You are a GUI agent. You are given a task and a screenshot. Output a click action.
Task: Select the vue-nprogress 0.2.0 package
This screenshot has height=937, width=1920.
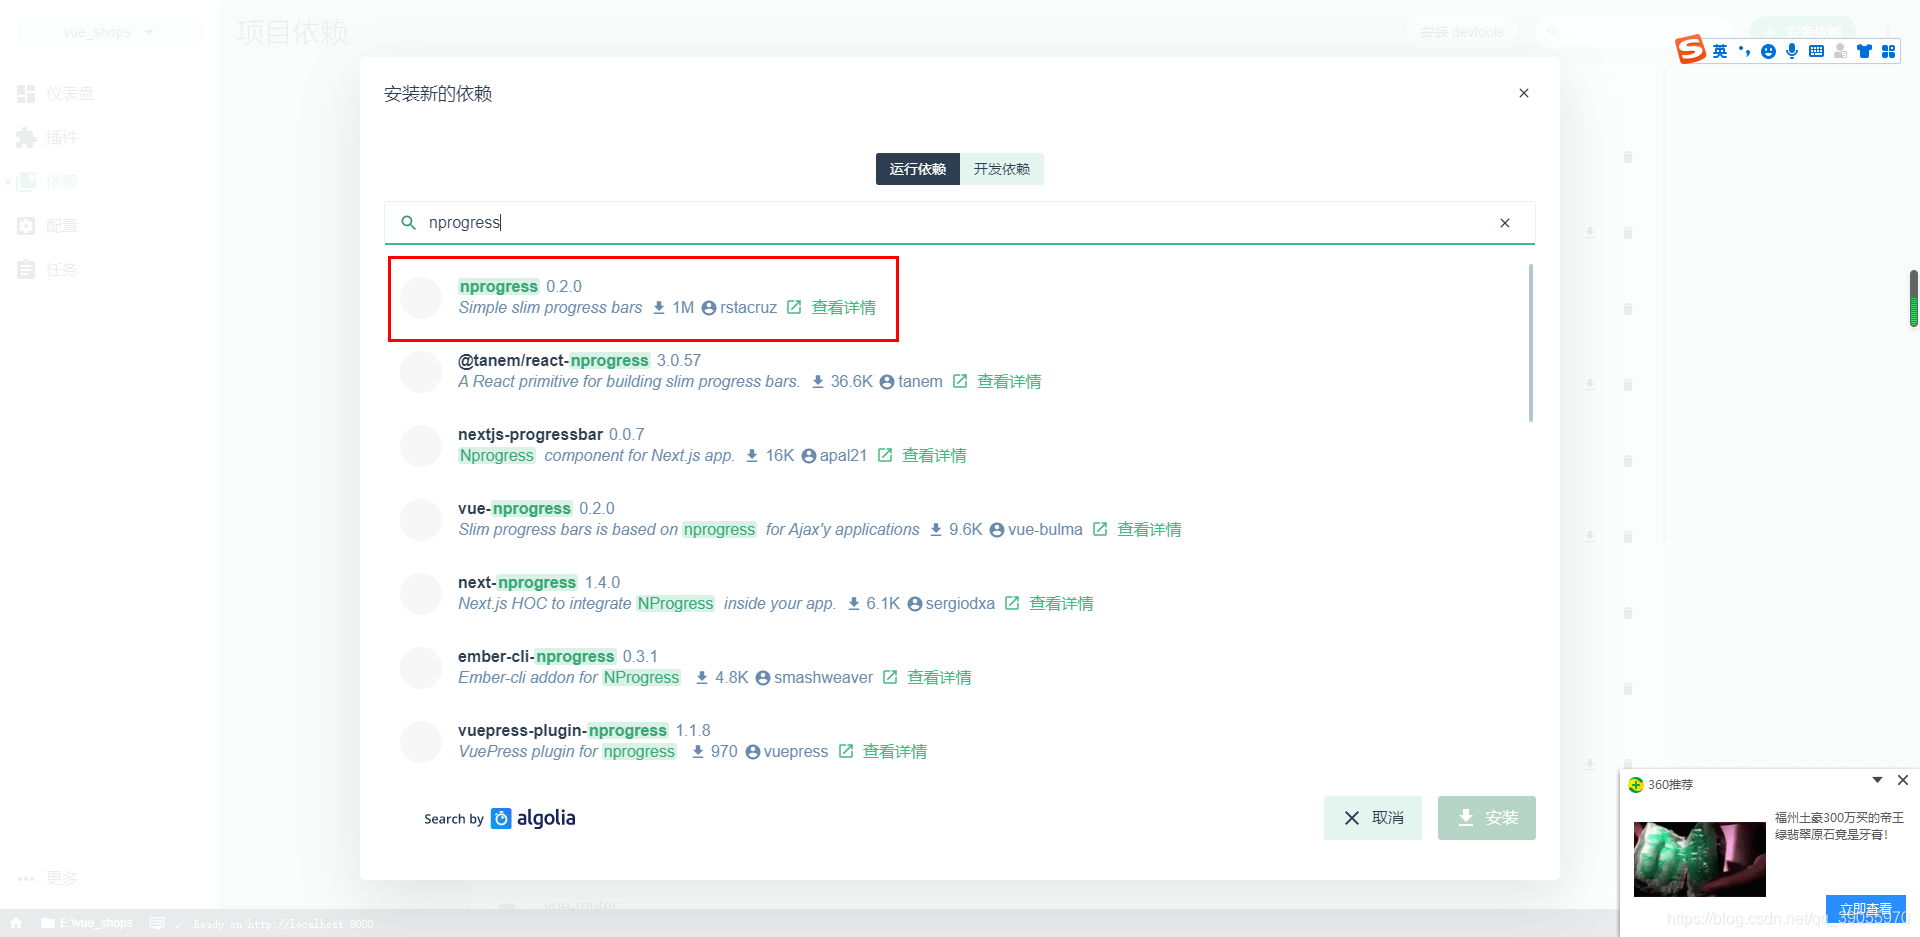coord(514,508)
